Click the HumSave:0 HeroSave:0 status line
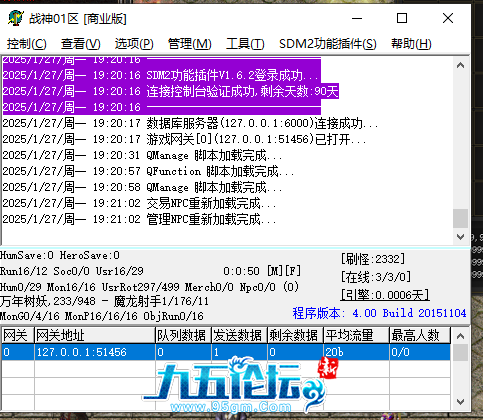 (60, 256)
